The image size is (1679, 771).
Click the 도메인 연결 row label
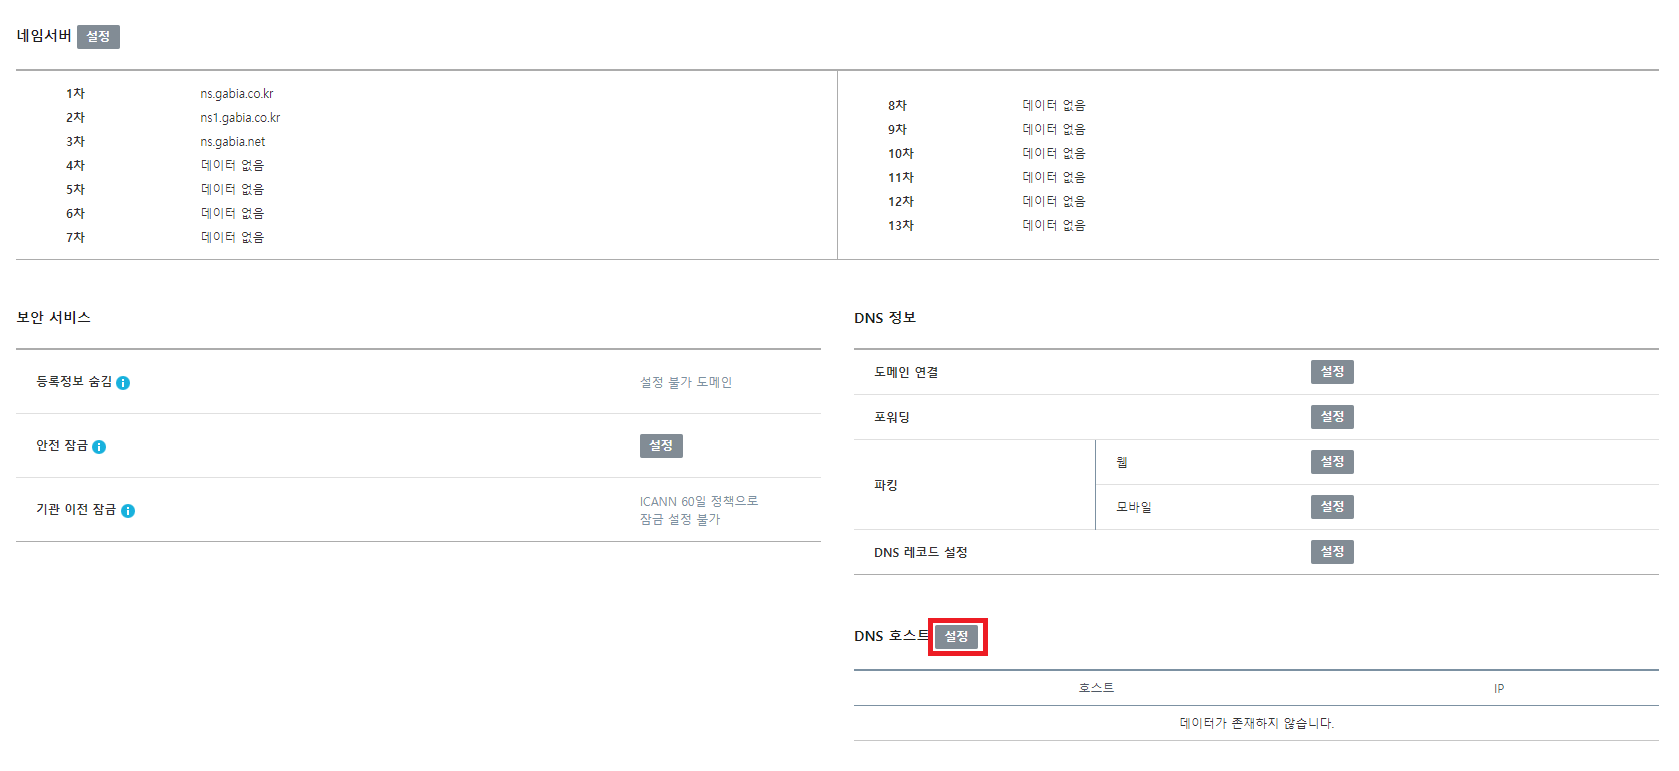906,372
